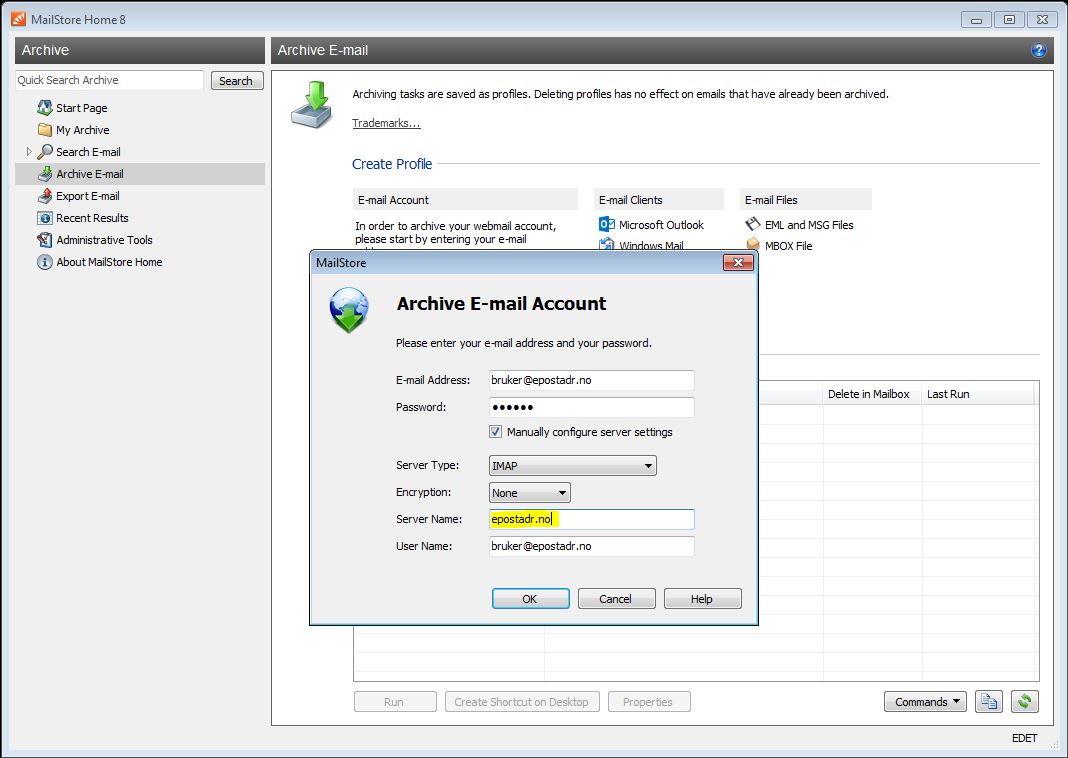Click the Help button in the dialog
Viewport: 1068px width, 758px height.
point(702,599)
